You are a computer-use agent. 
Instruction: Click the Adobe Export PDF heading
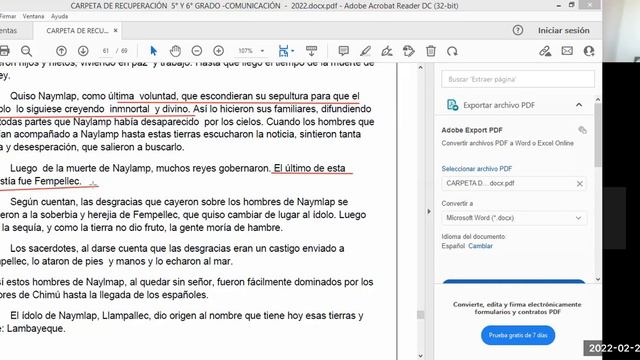(x=472, y=130)
